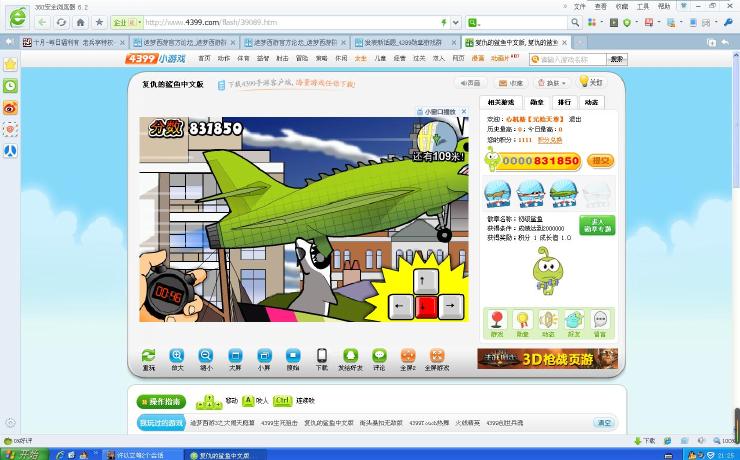The width and height of the screenshot is (740, 460).
Task: Click the 火线精英 recently played link
Action: [x=467, y=423]
